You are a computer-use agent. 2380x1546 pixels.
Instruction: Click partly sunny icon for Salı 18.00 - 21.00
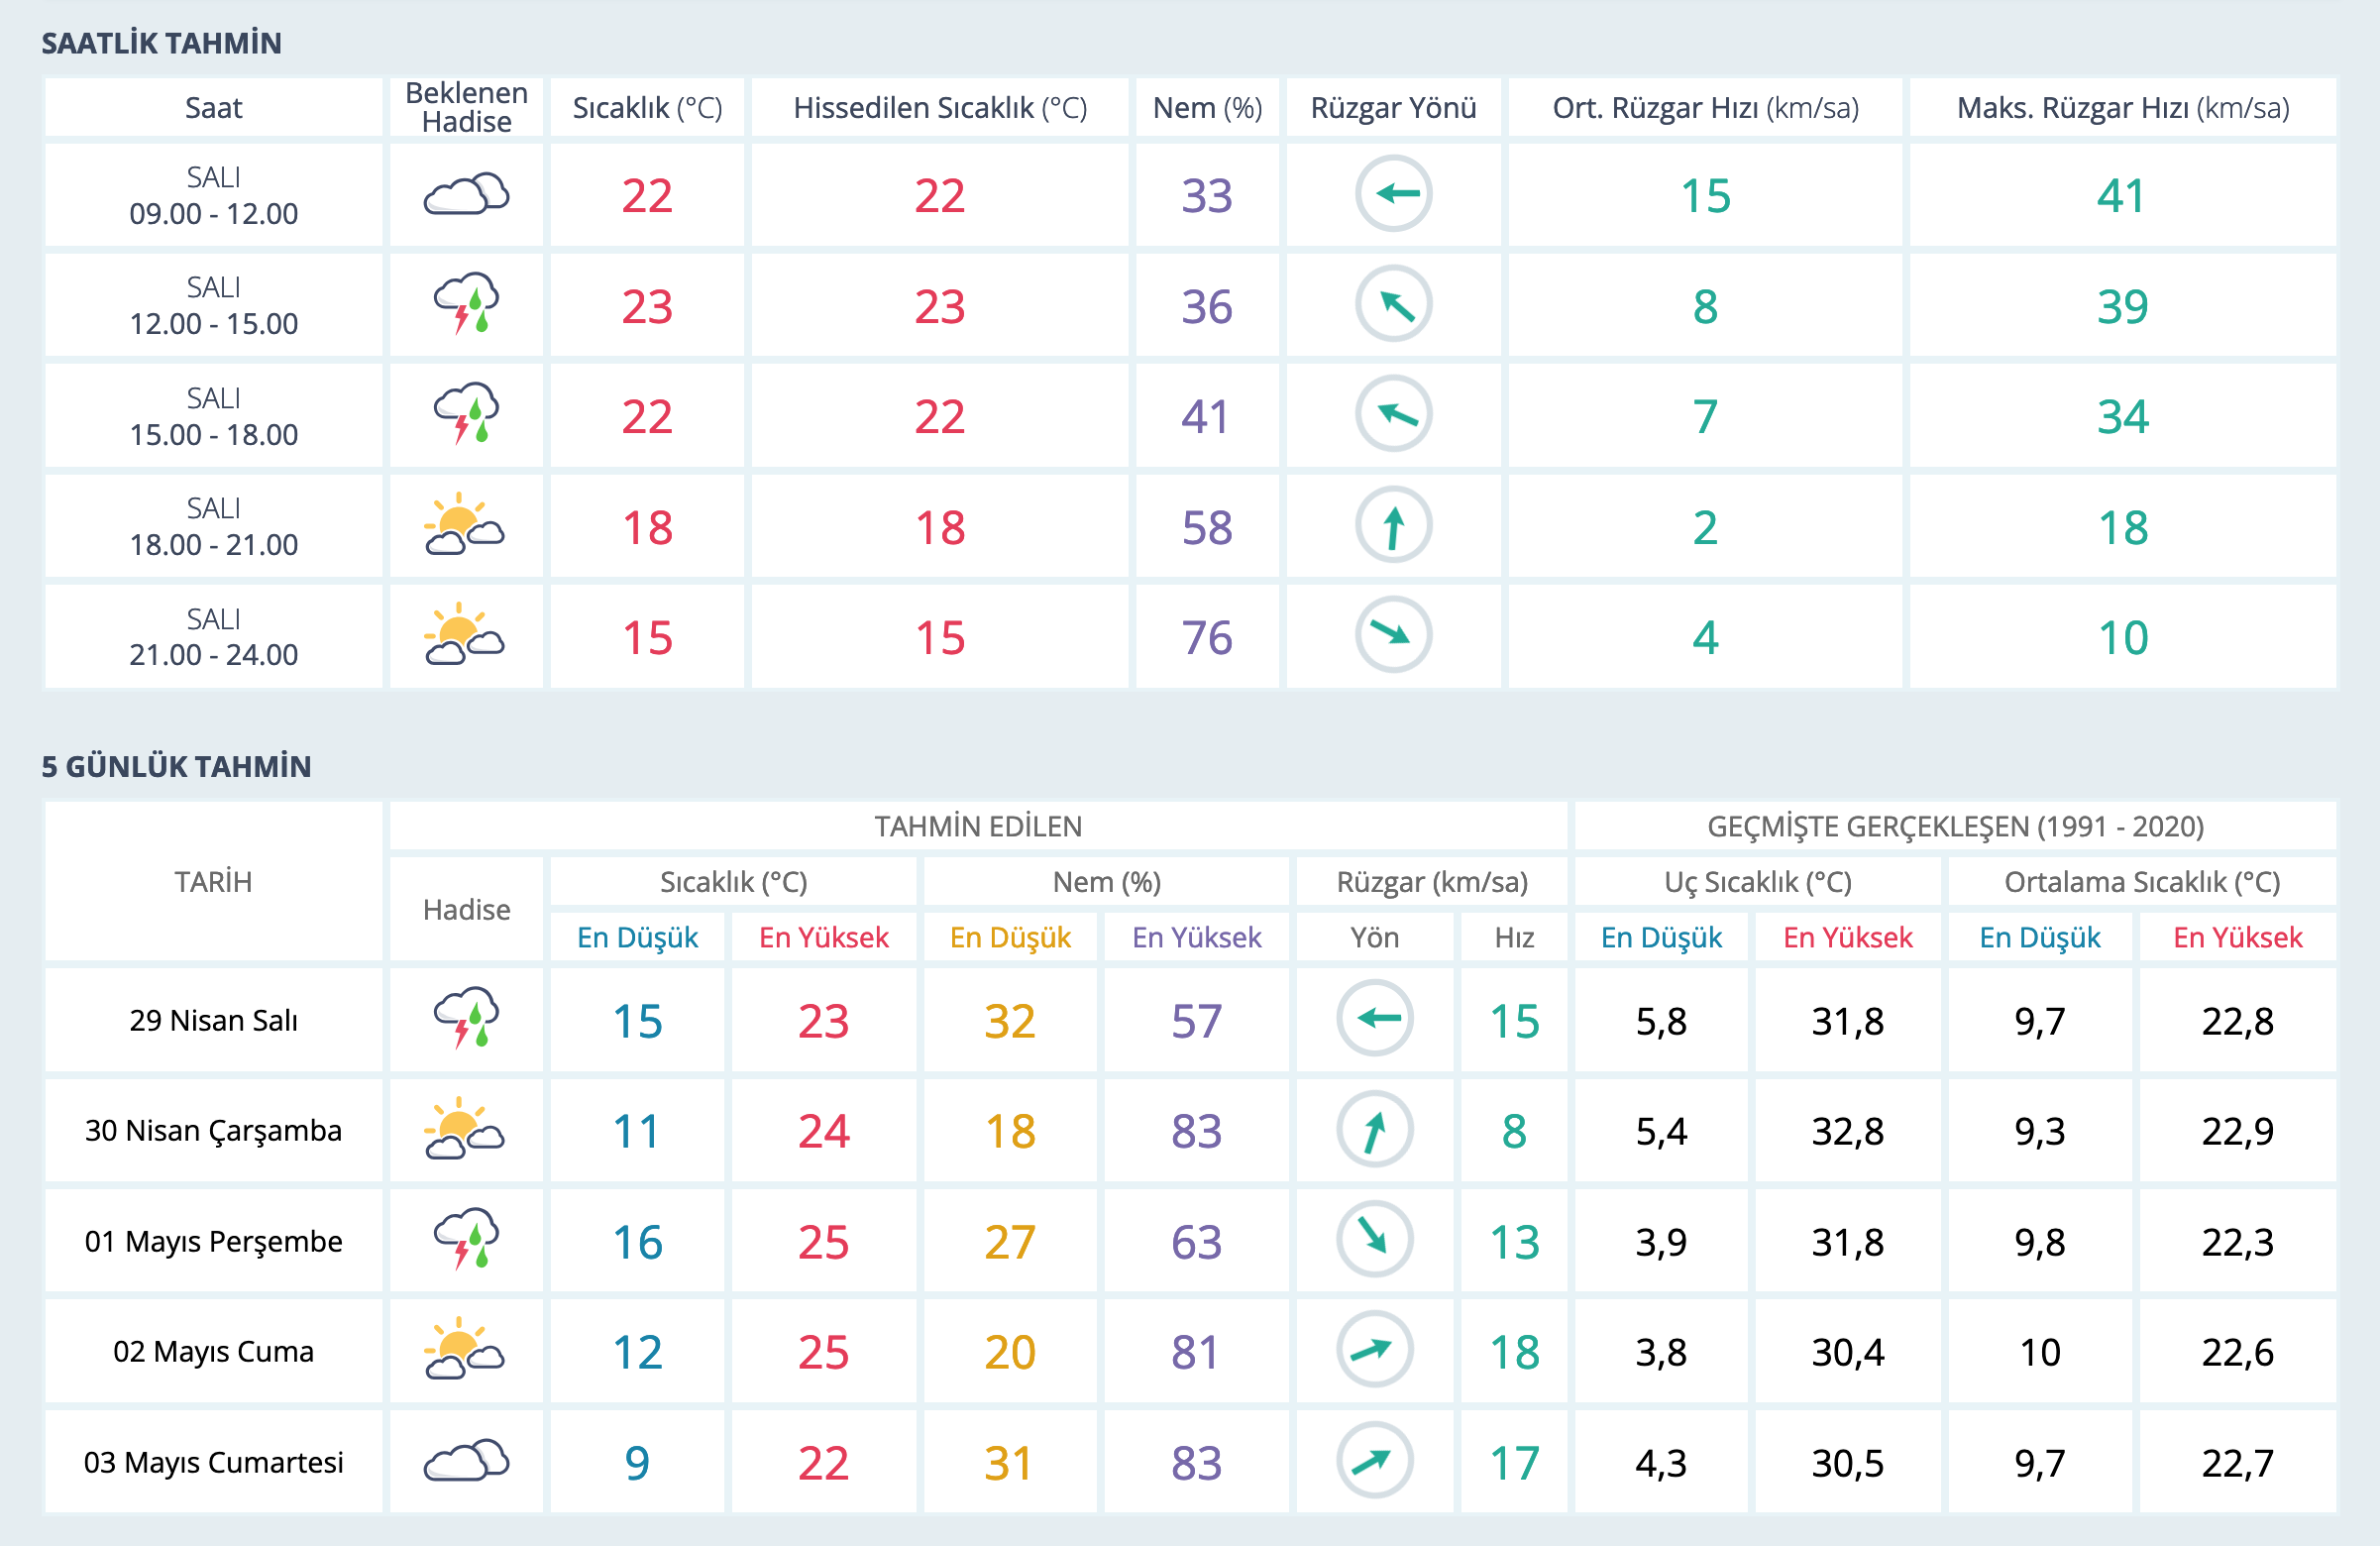click(x=464, y=525)
